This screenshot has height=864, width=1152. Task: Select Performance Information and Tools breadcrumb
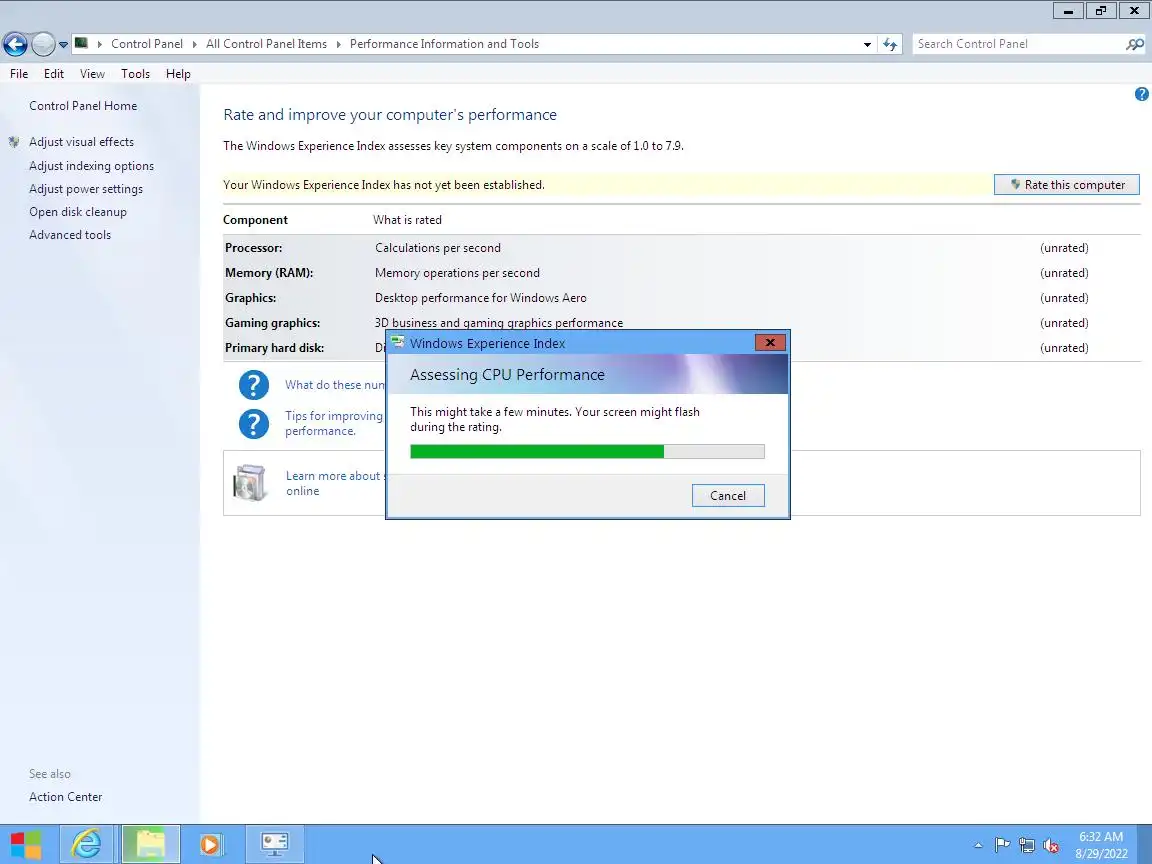(444, 44)
